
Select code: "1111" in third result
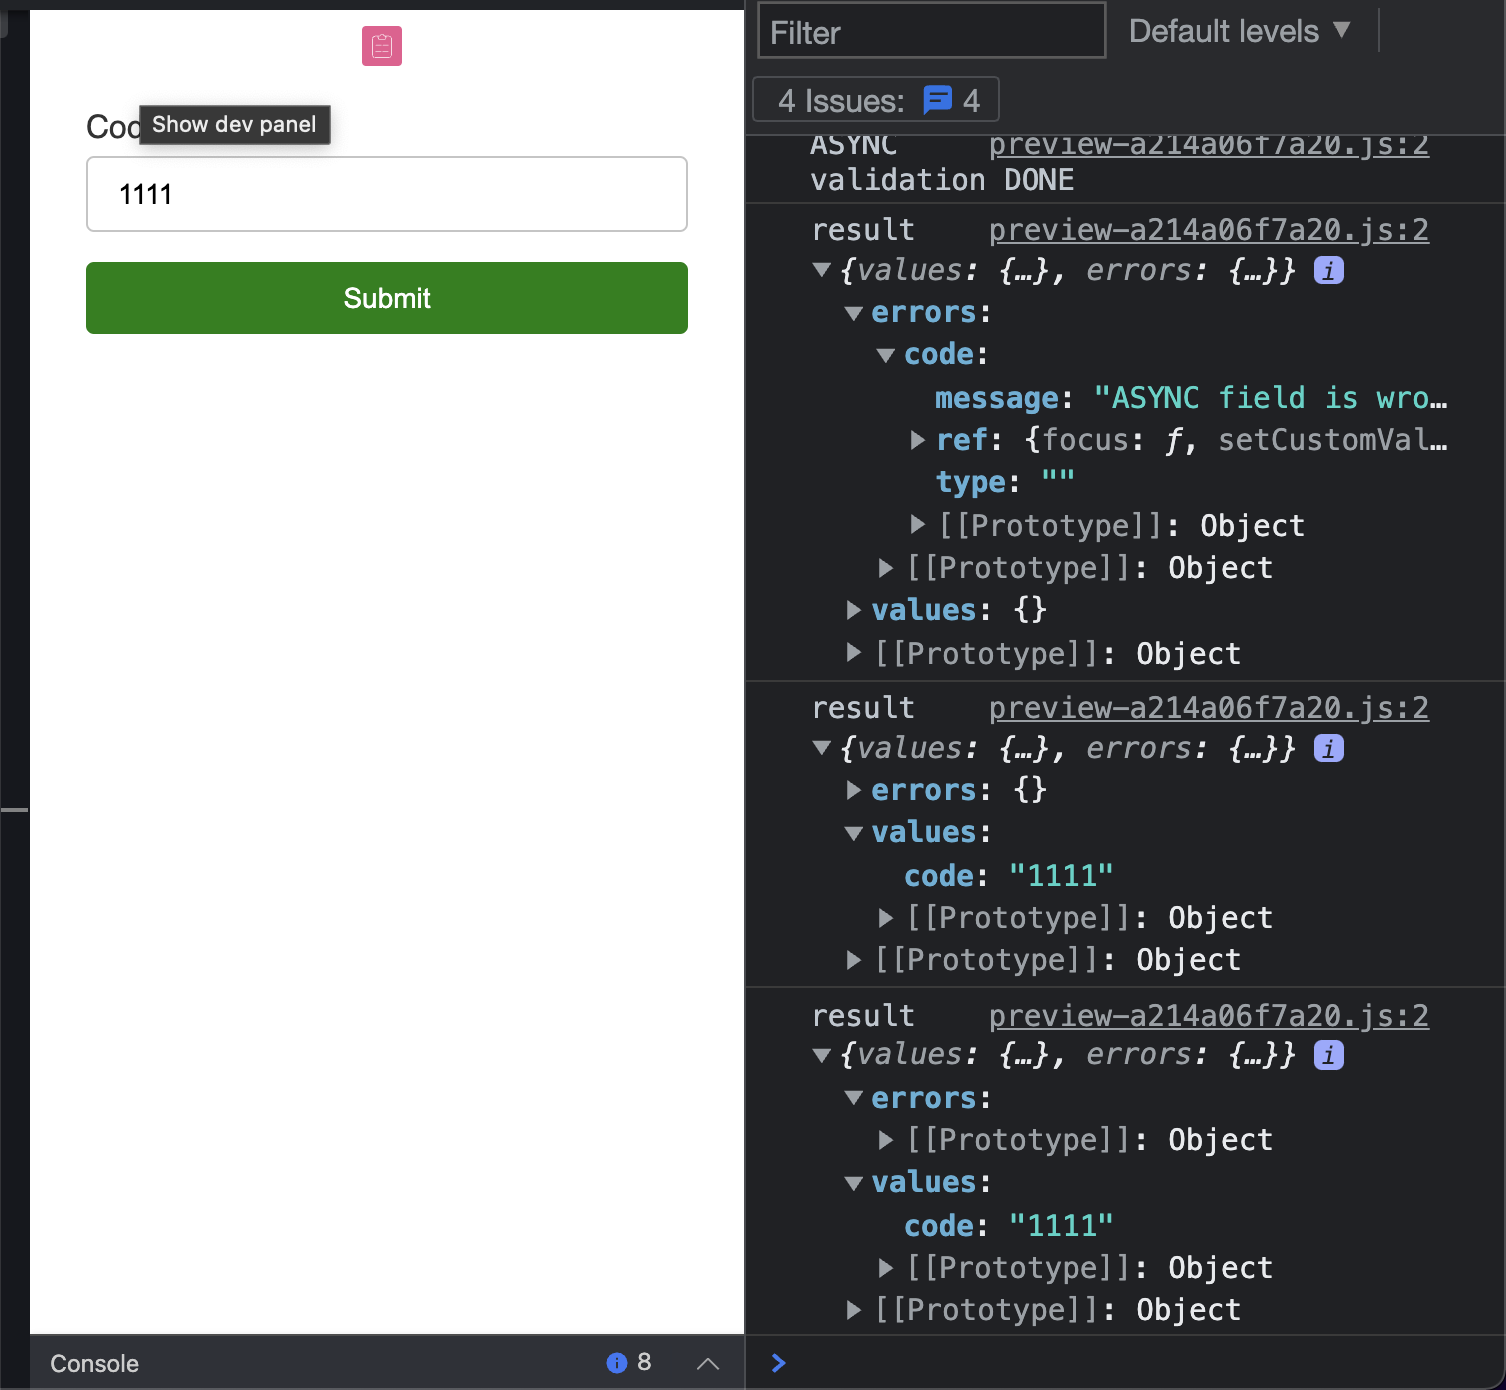1008,1226
